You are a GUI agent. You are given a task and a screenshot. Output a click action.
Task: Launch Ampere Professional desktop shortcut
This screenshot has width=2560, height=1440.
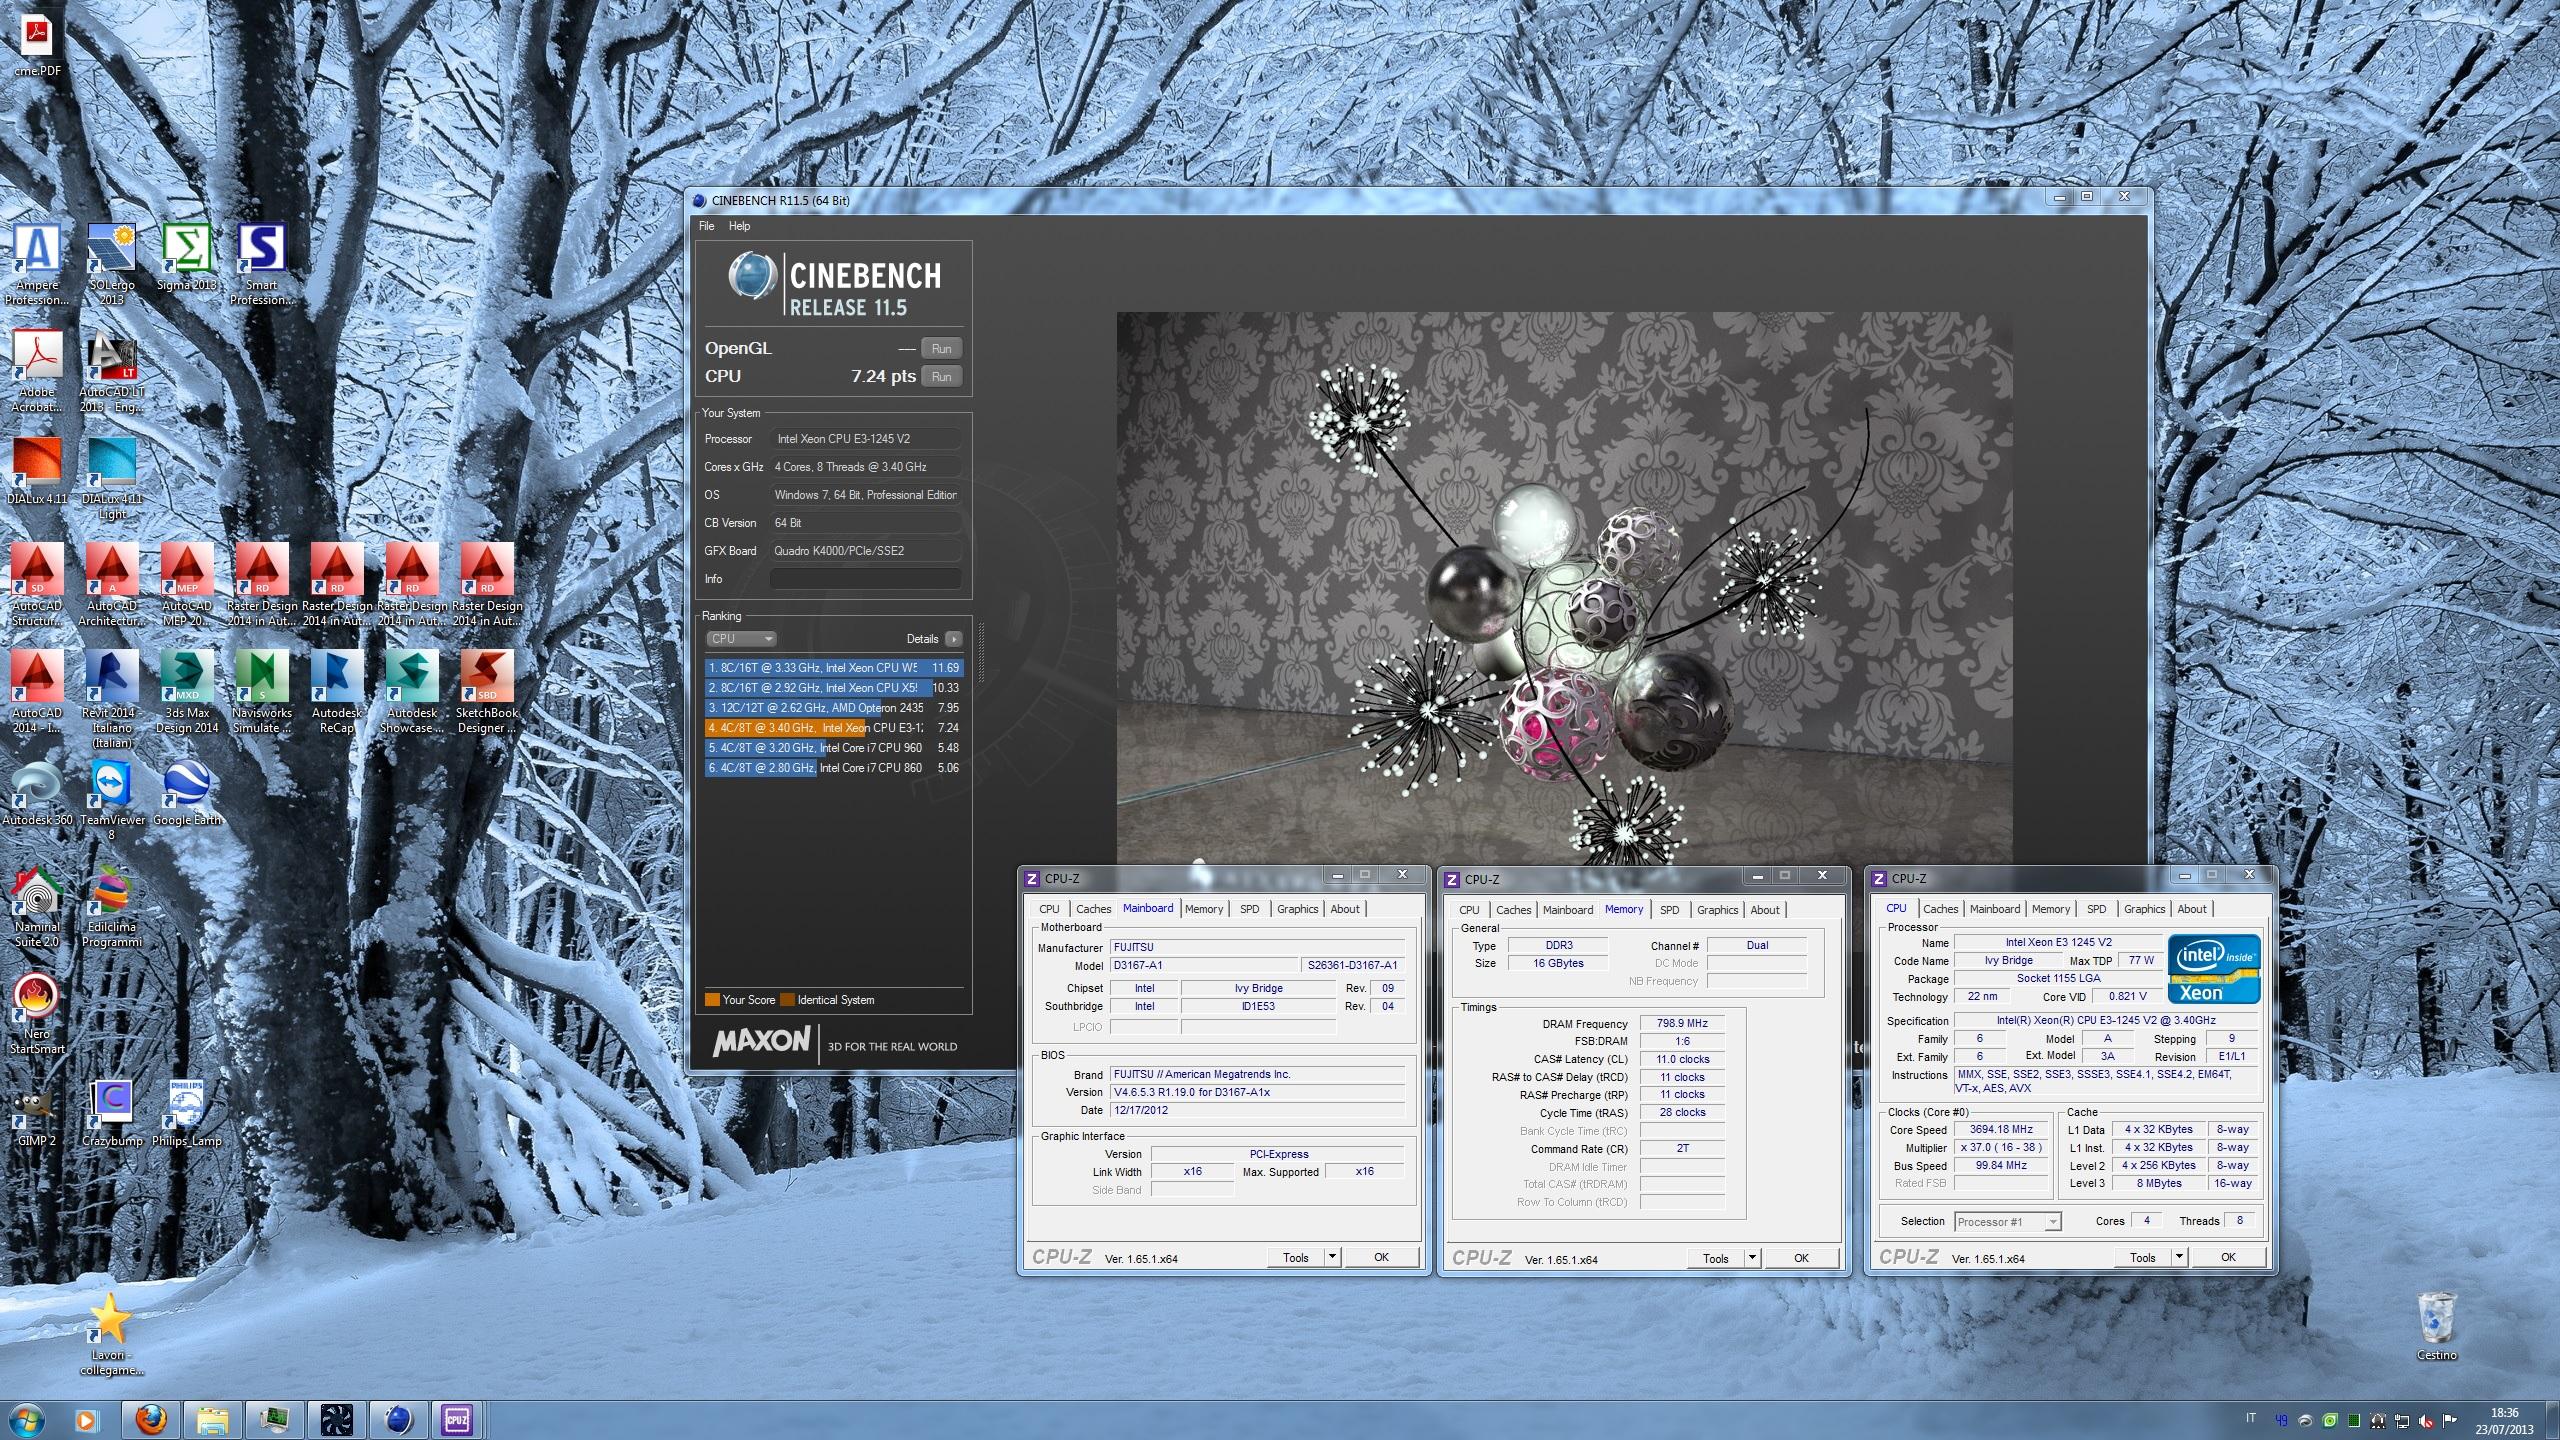coord(37,264)
